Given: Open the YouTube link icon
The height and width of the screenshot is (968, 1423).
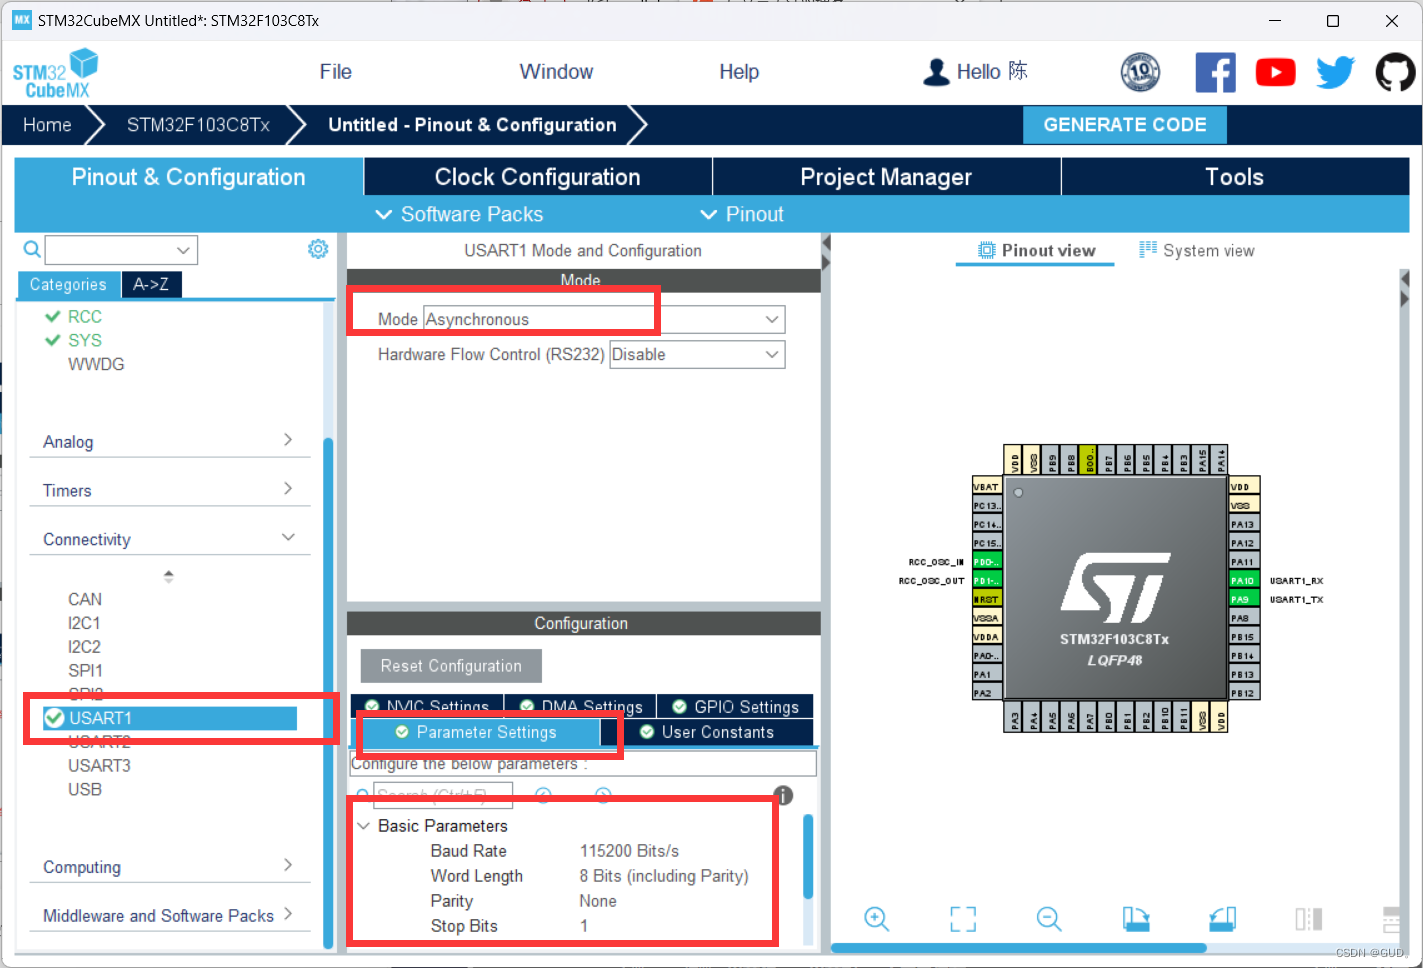Looking at the screenshot, I should 1275,72.
